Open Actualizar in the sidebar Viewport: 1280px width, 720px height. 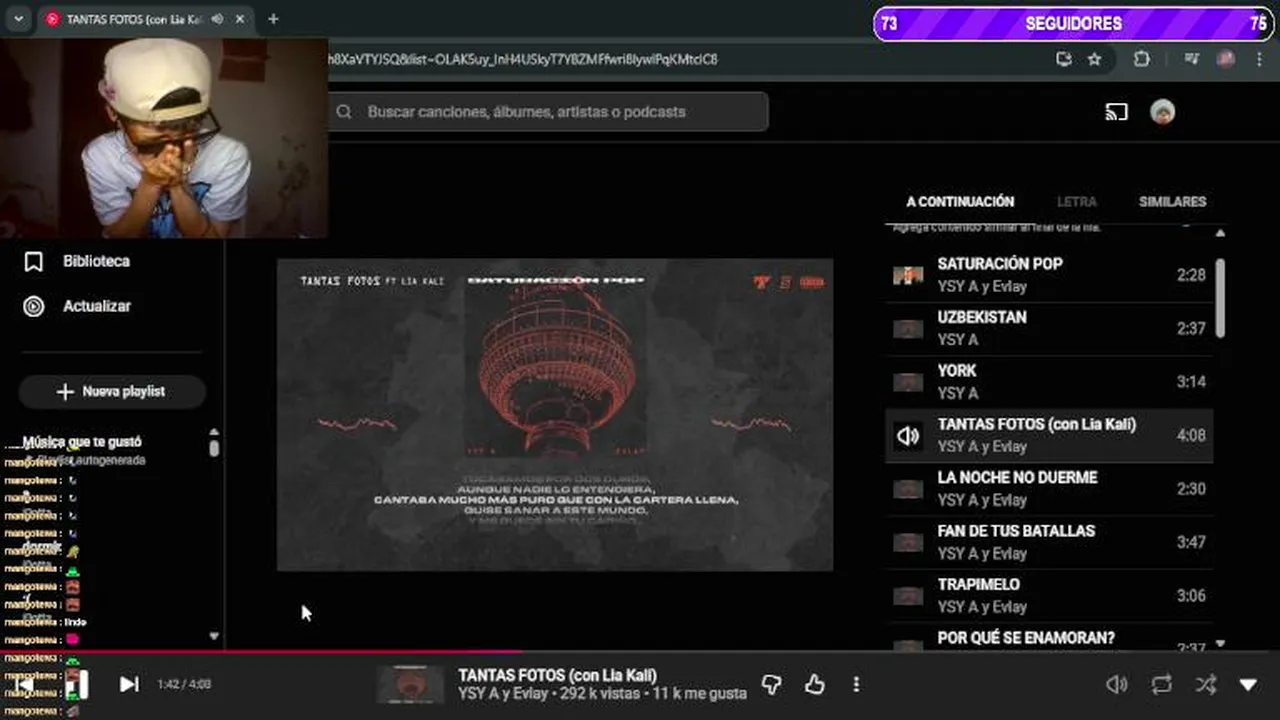97,306
